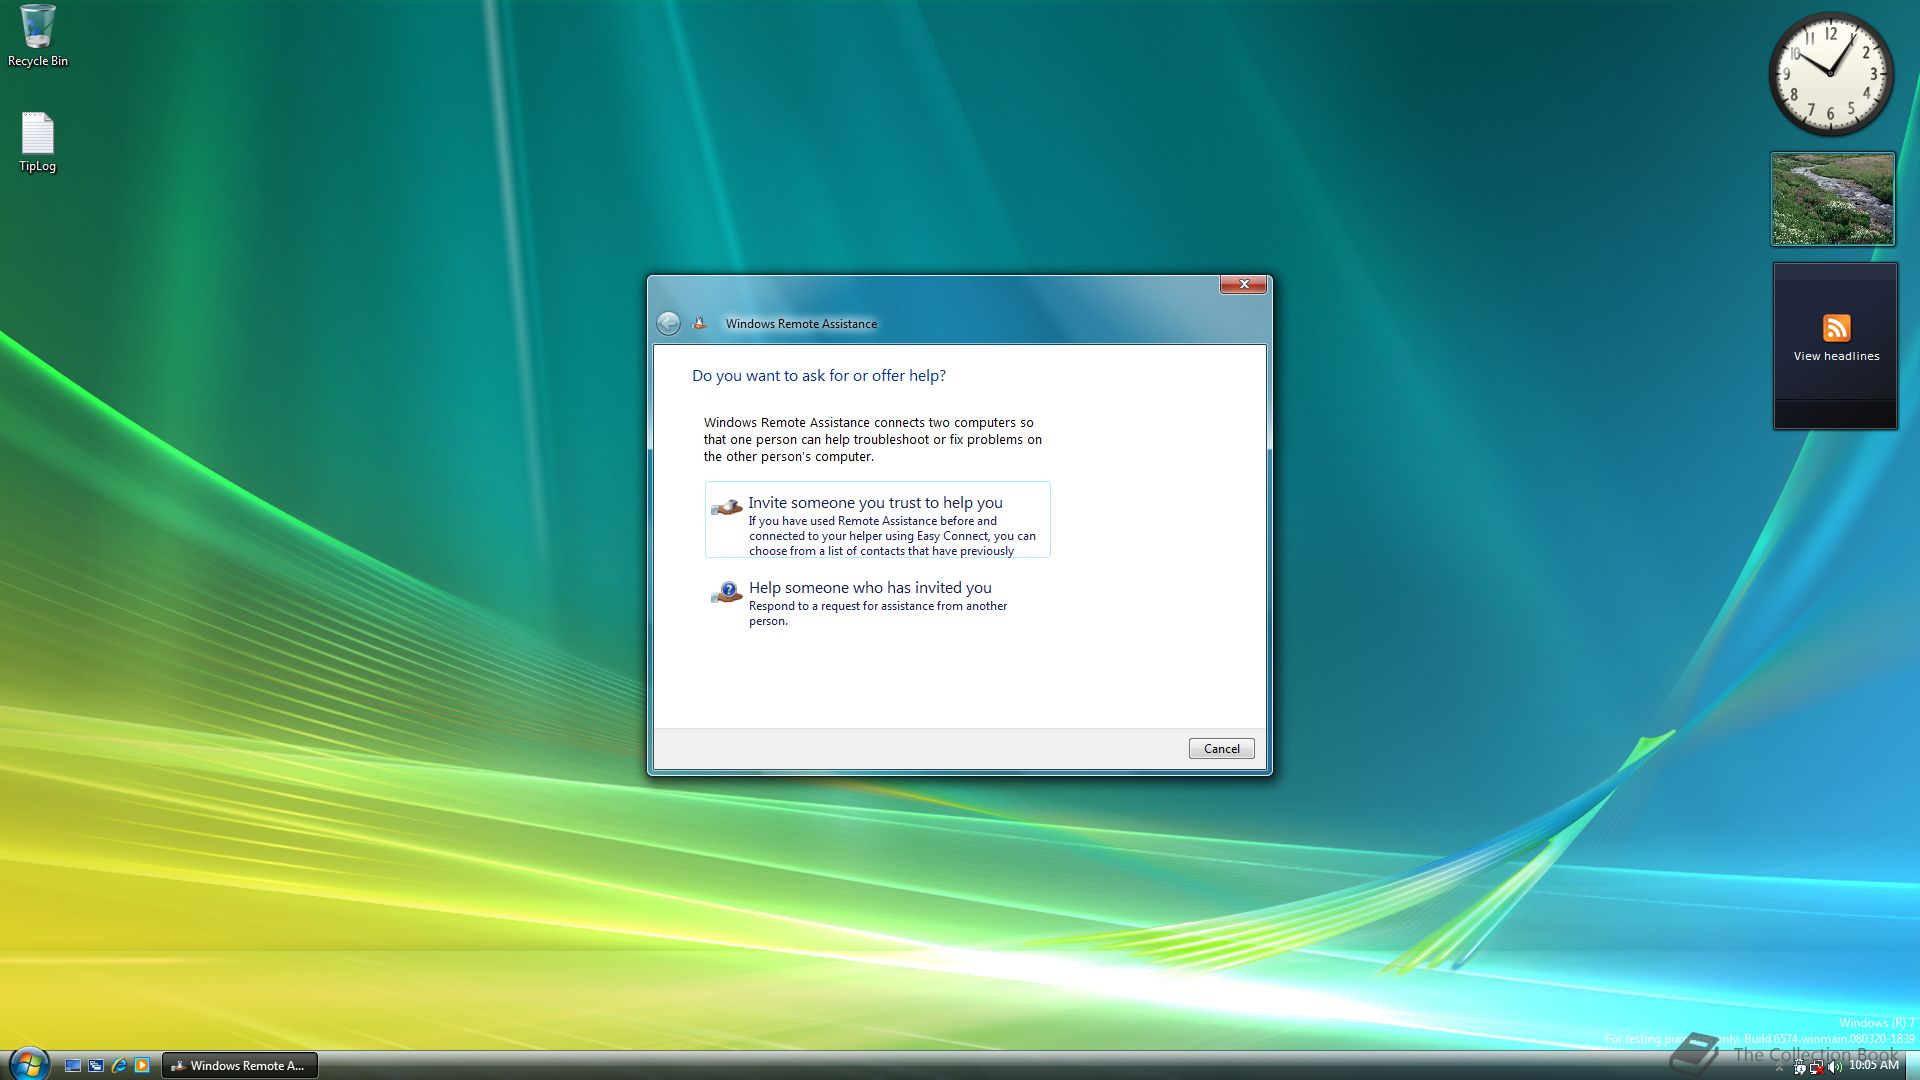Select the Recycle Bin desktop icon

coord(38,36)
